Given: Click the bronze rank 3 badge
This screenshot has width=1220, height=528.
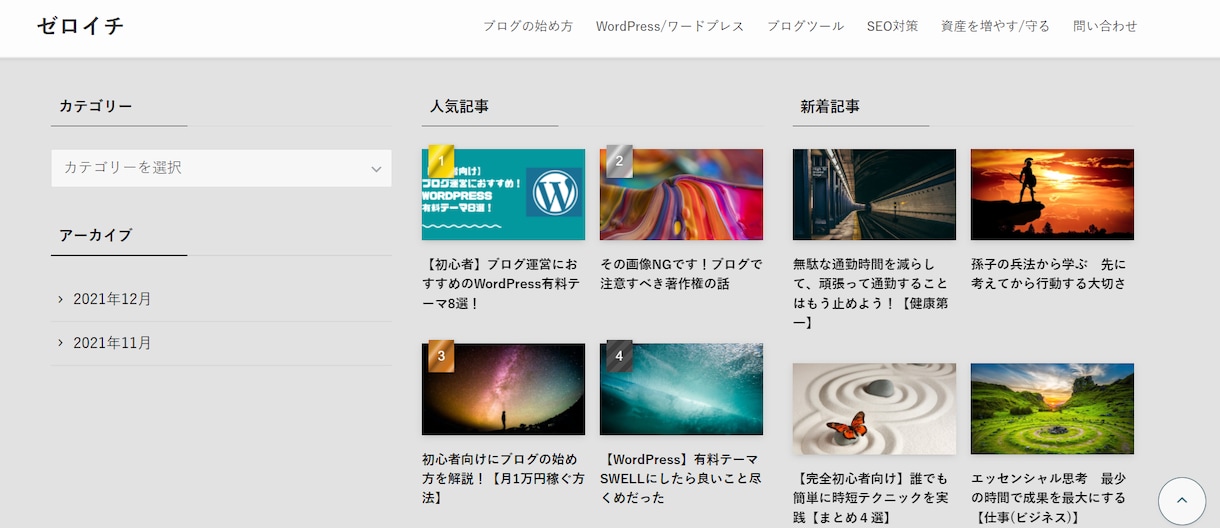Looking at the screenshot, I should pyautogui.click(x=441, y=356).
